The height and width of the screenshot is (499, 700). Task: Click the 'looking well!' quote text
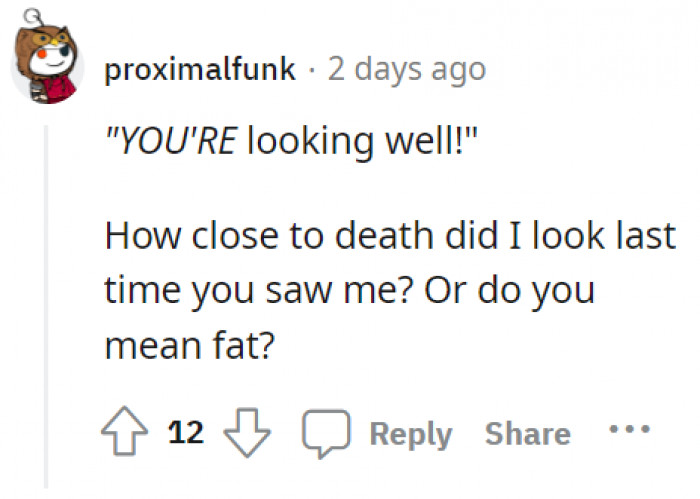click(358, 143)
